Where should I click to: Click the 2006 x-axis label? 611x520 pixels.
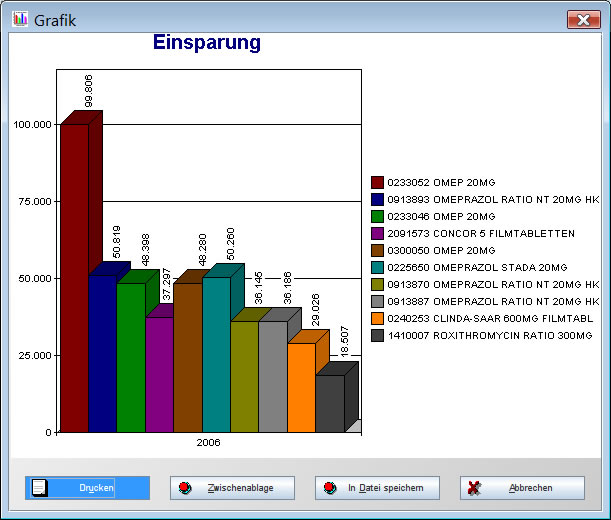click(x=208, y=442)
